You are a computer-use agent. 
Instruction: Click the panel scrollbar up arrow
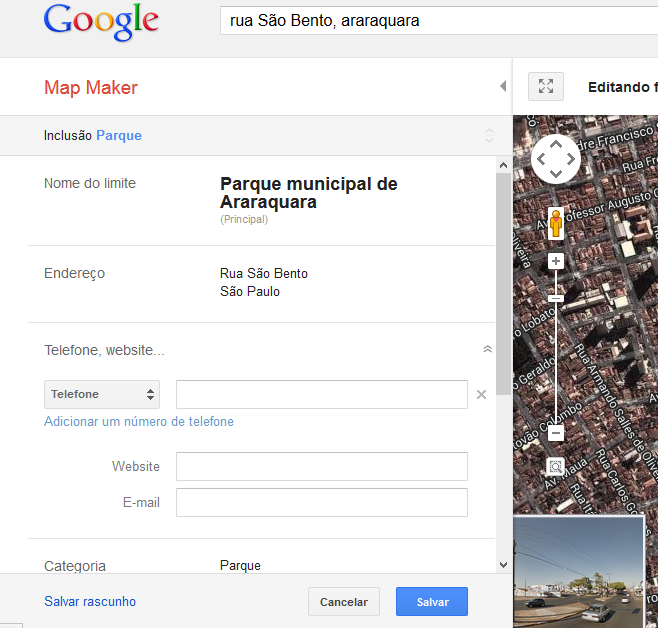[x=503, y=165]
